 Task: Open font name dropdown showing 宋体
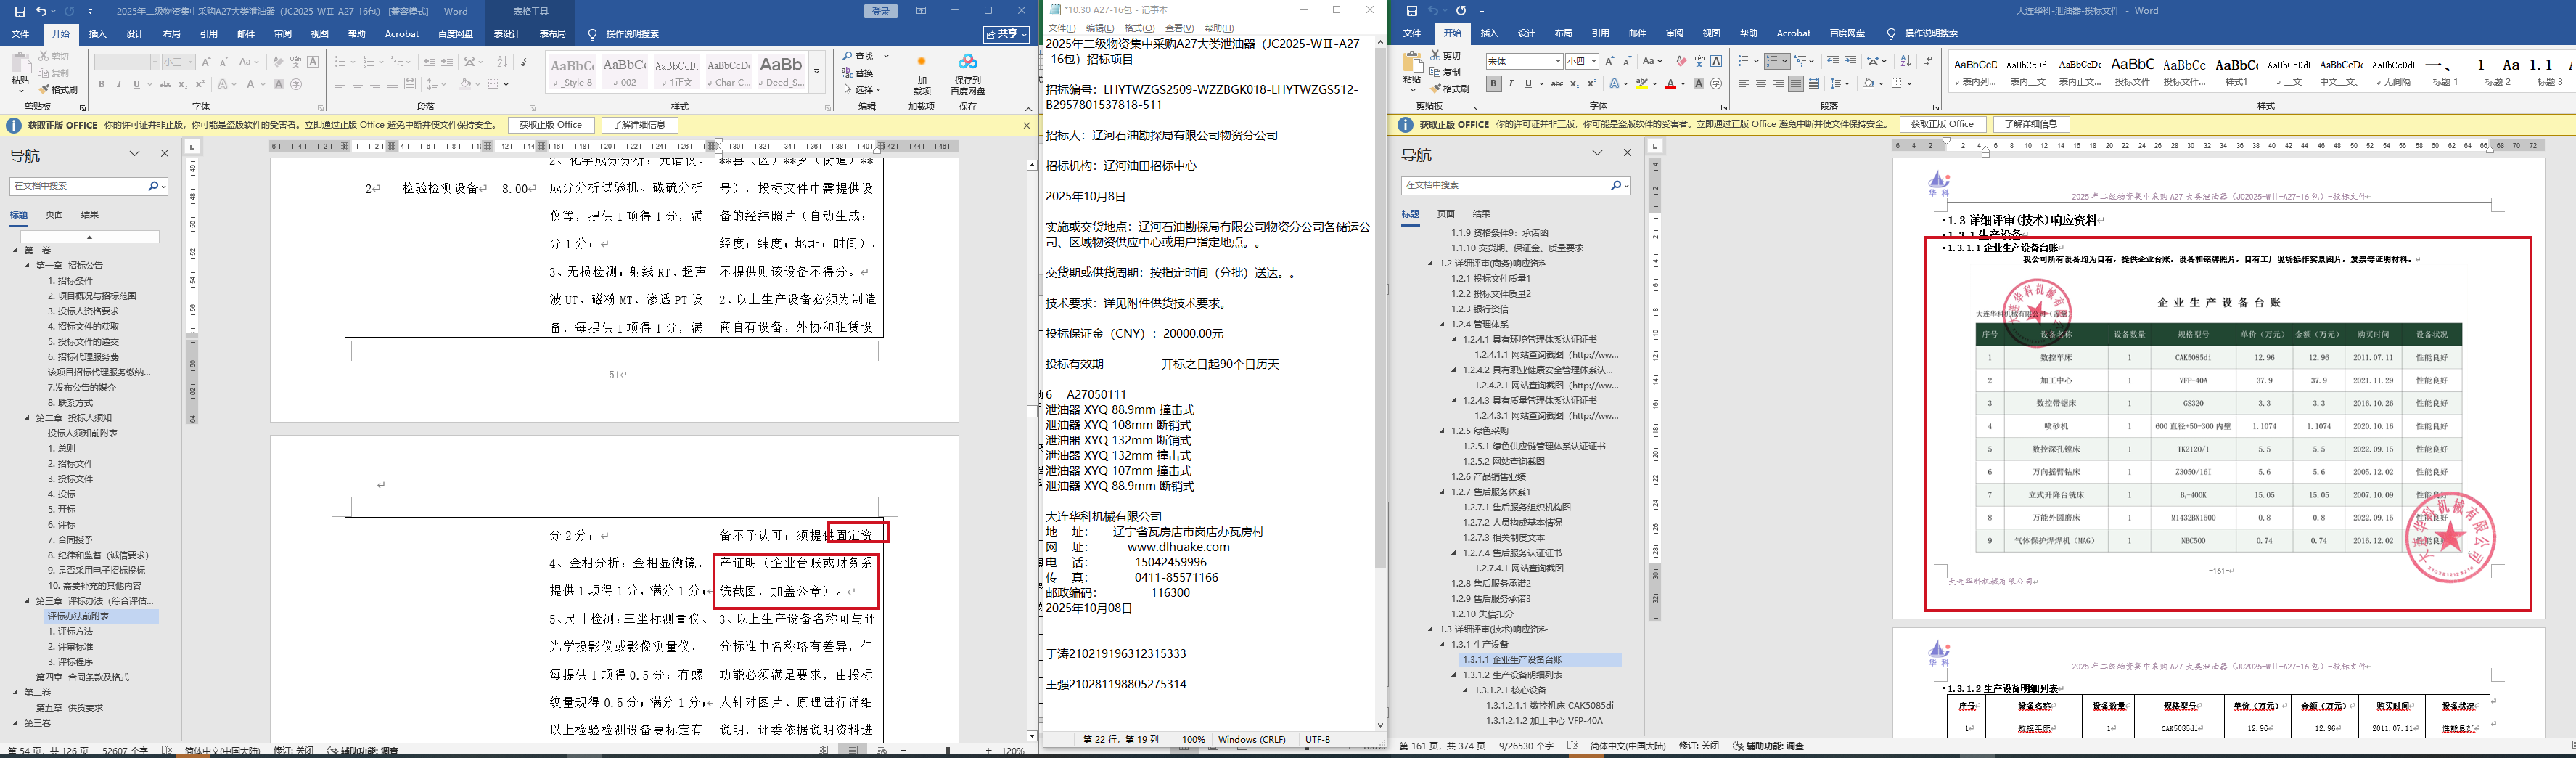pos(1557,61)
